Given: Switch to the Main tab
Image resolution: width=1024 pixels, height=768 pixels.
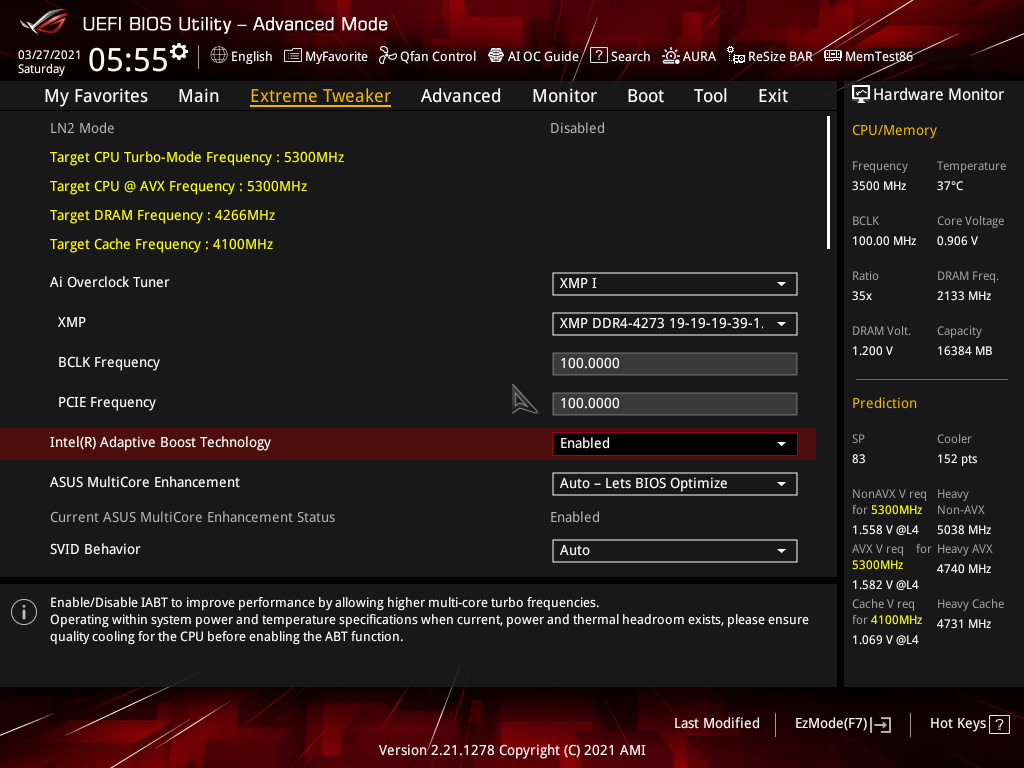Looking at the screenshot, I should click(x=199, y=96).
